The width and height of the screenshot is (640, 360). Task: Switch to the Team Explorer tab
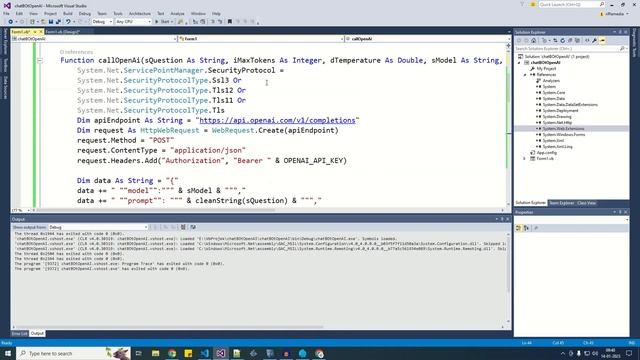pos(562,203)
